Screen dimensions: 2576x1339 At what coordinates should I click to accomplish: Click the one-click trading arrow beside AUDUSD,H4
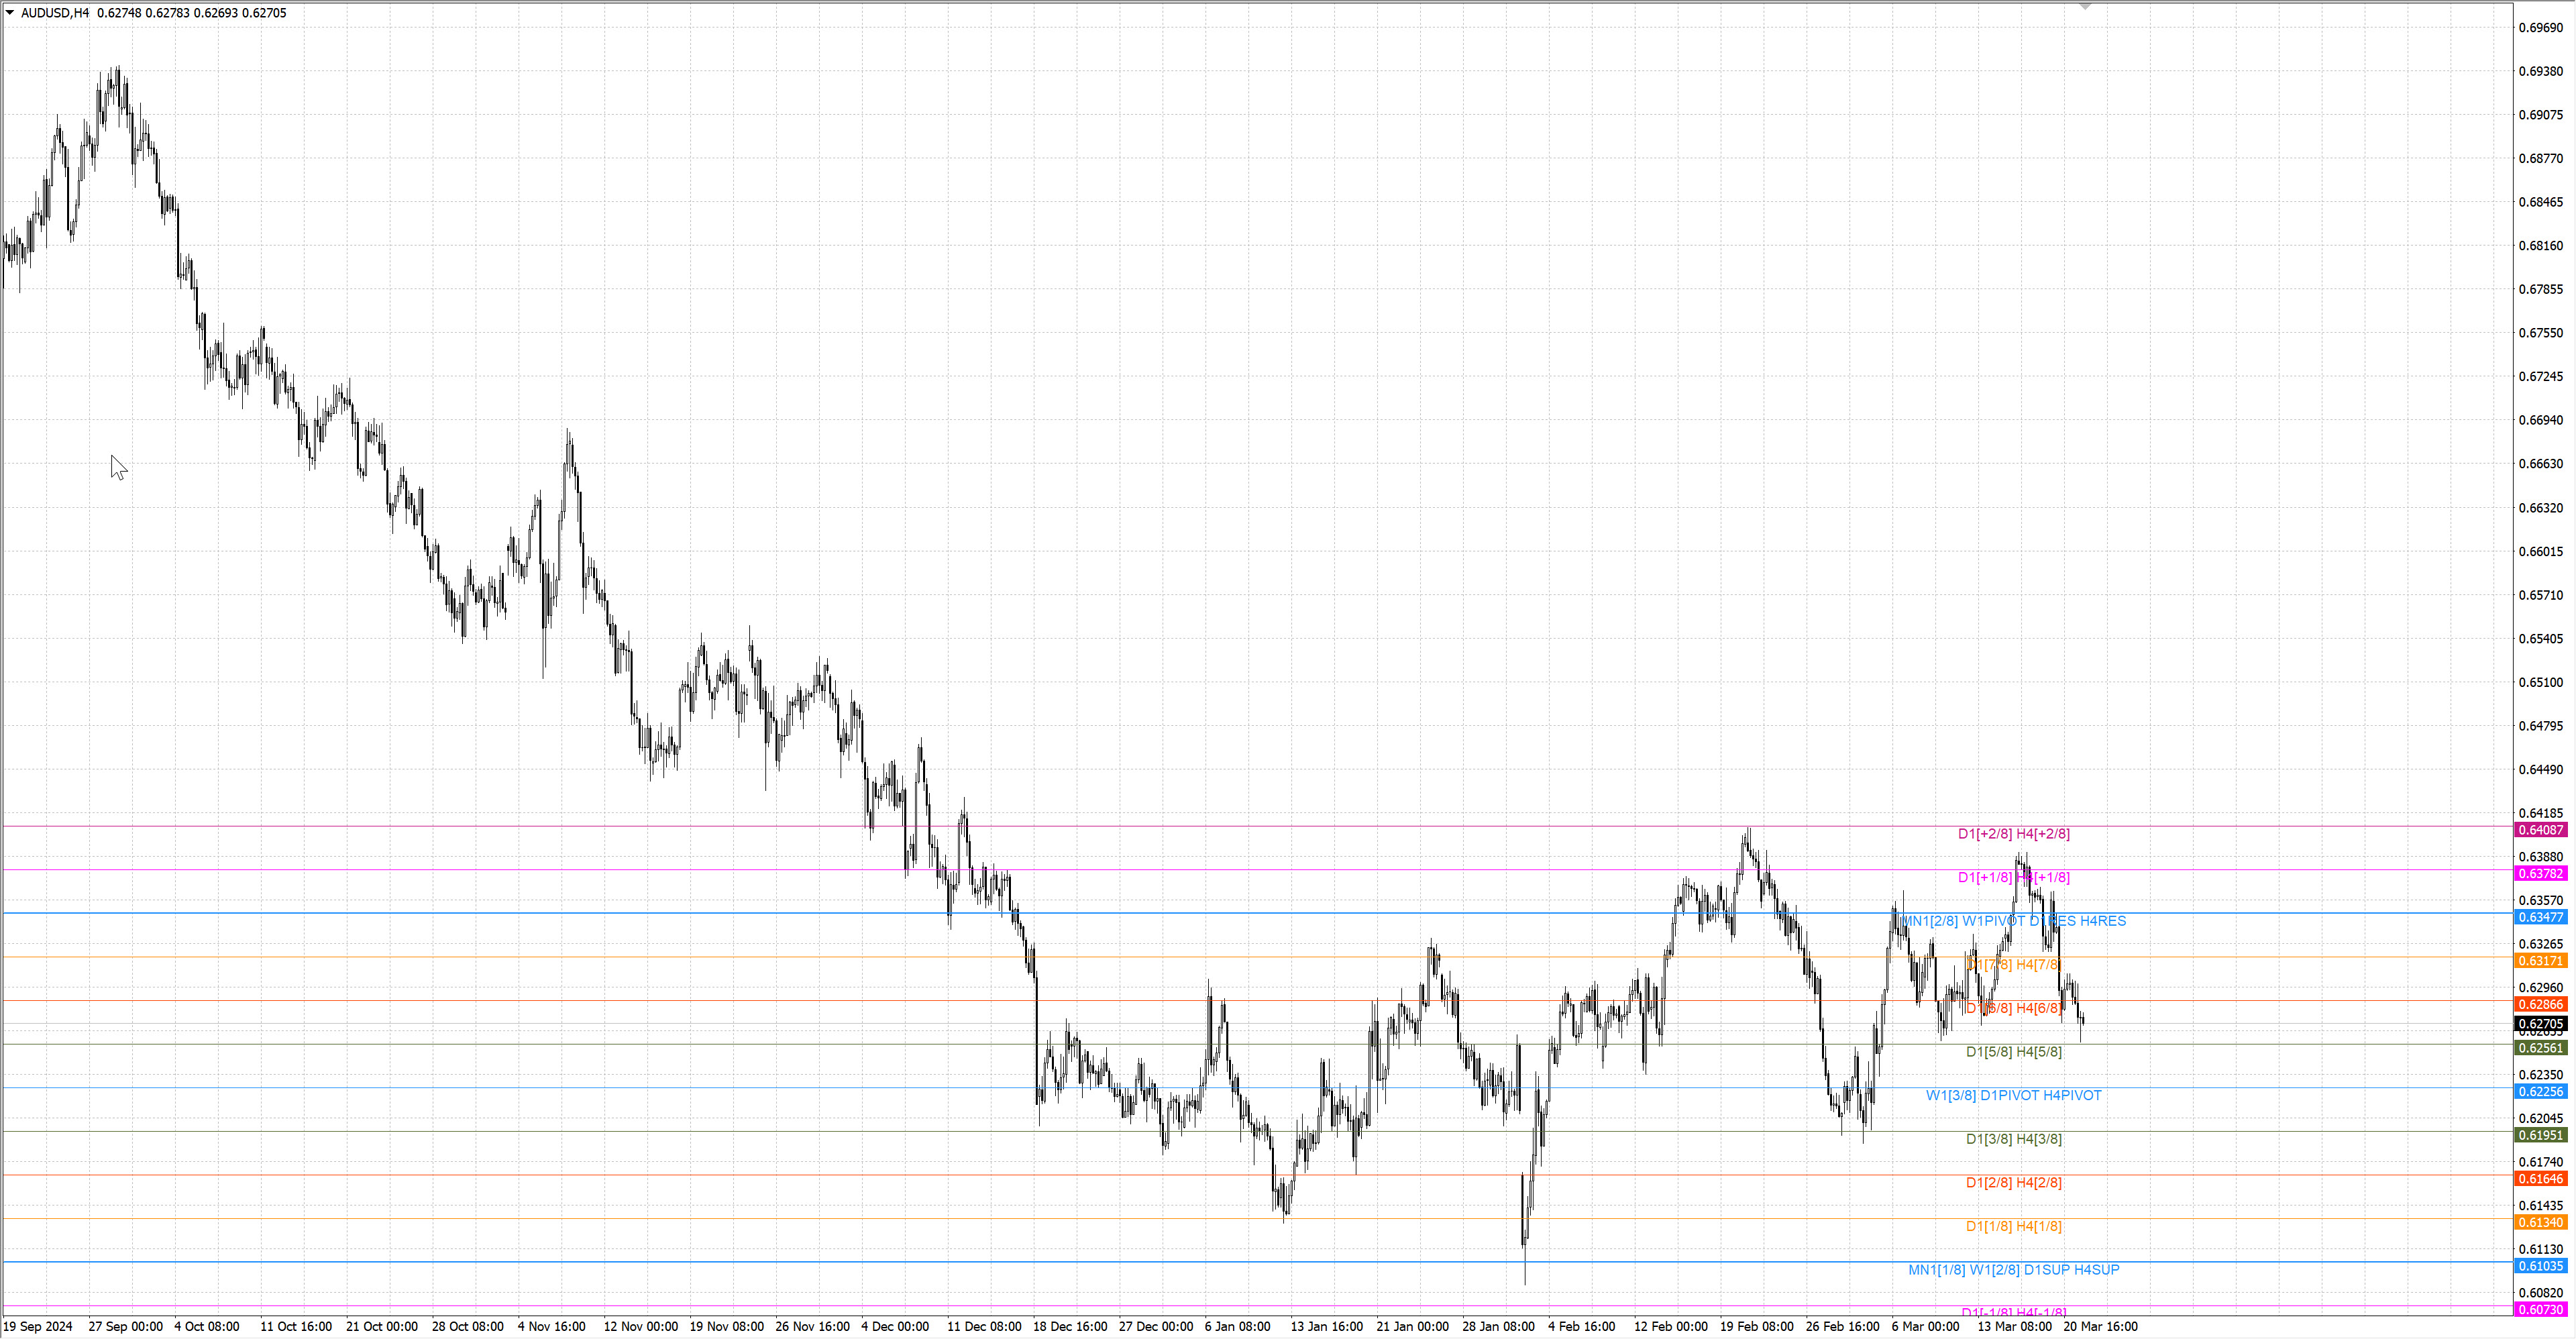[10, 13]
